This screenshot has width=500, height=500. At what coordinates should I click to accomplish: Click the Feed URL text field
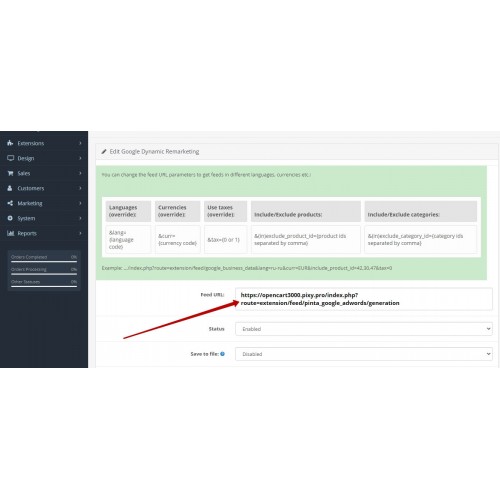pos(364,299)
